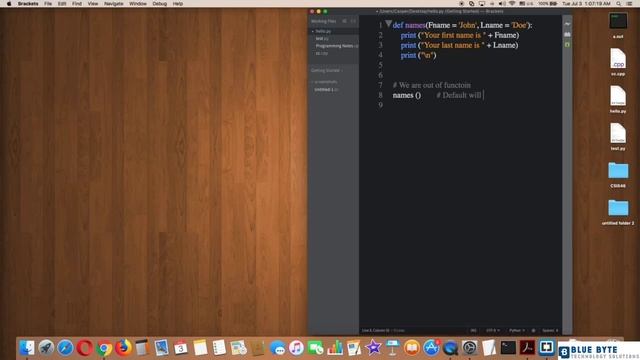Select test.py in Working Files
640x360 pixels.
pyautogui.click(x=322, y=38)
